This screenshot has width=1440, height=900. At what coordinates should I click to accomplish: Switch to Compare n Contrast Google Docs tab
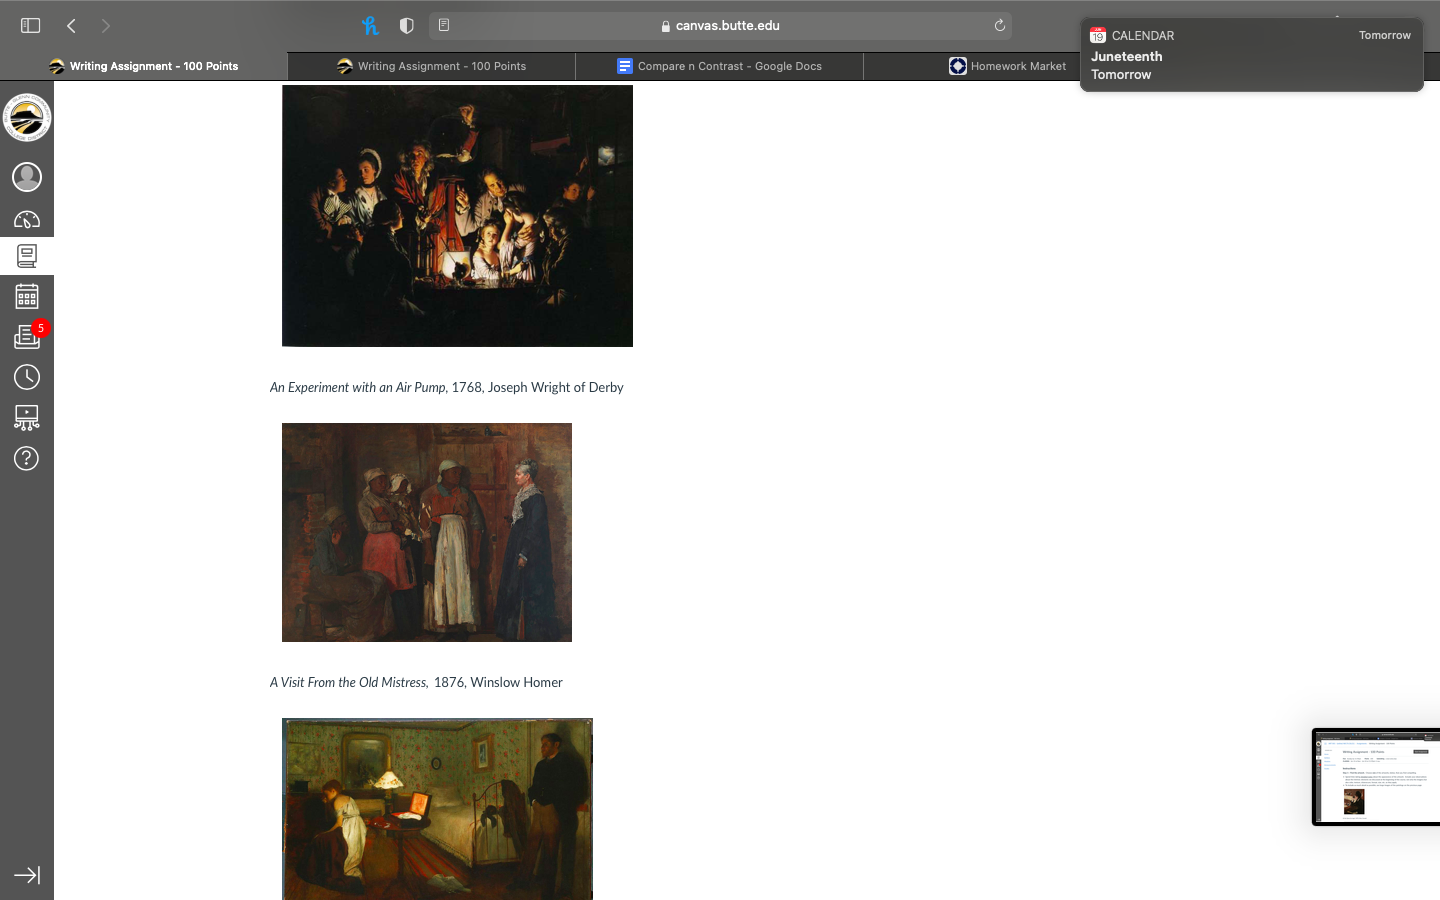(720, 66)
